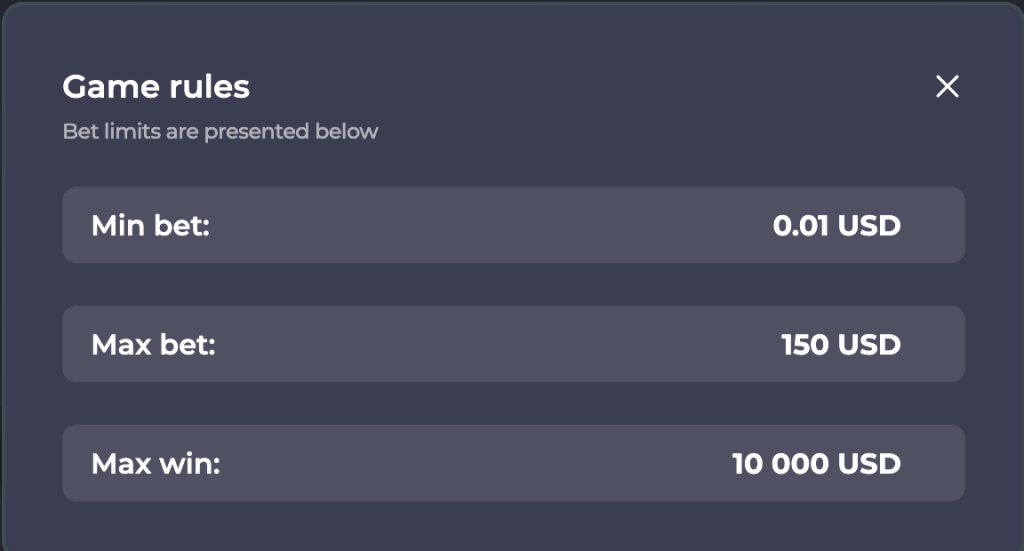This screenshot has height=551, width=1024.
Task: Click the 0.01 minimum bet amount
Action: point(801,225)
